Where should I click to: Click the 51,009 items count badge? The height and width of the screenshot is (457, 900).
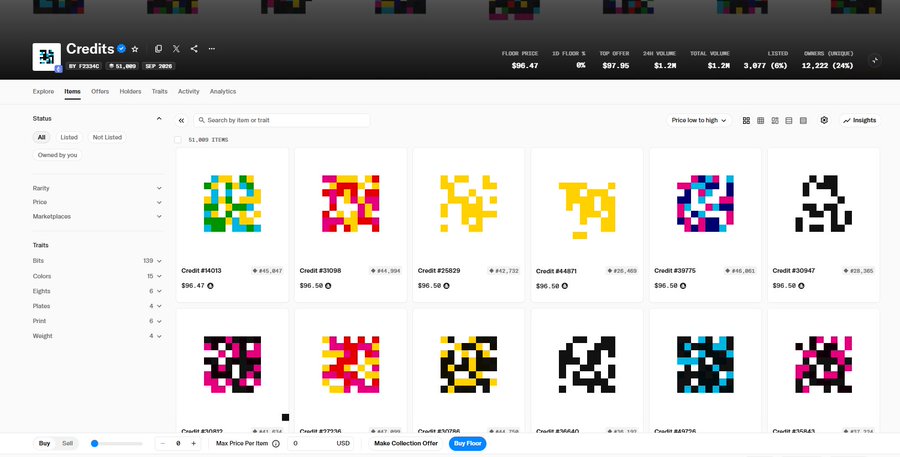point(122,66)
